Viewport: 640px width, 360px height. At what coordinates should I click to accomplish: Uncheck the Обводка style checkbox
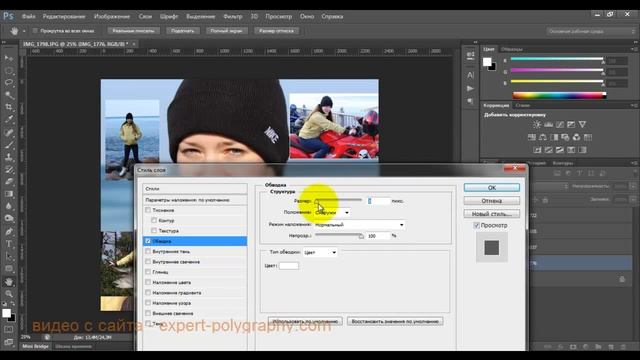pyautogui.click(x=148, y=241)
